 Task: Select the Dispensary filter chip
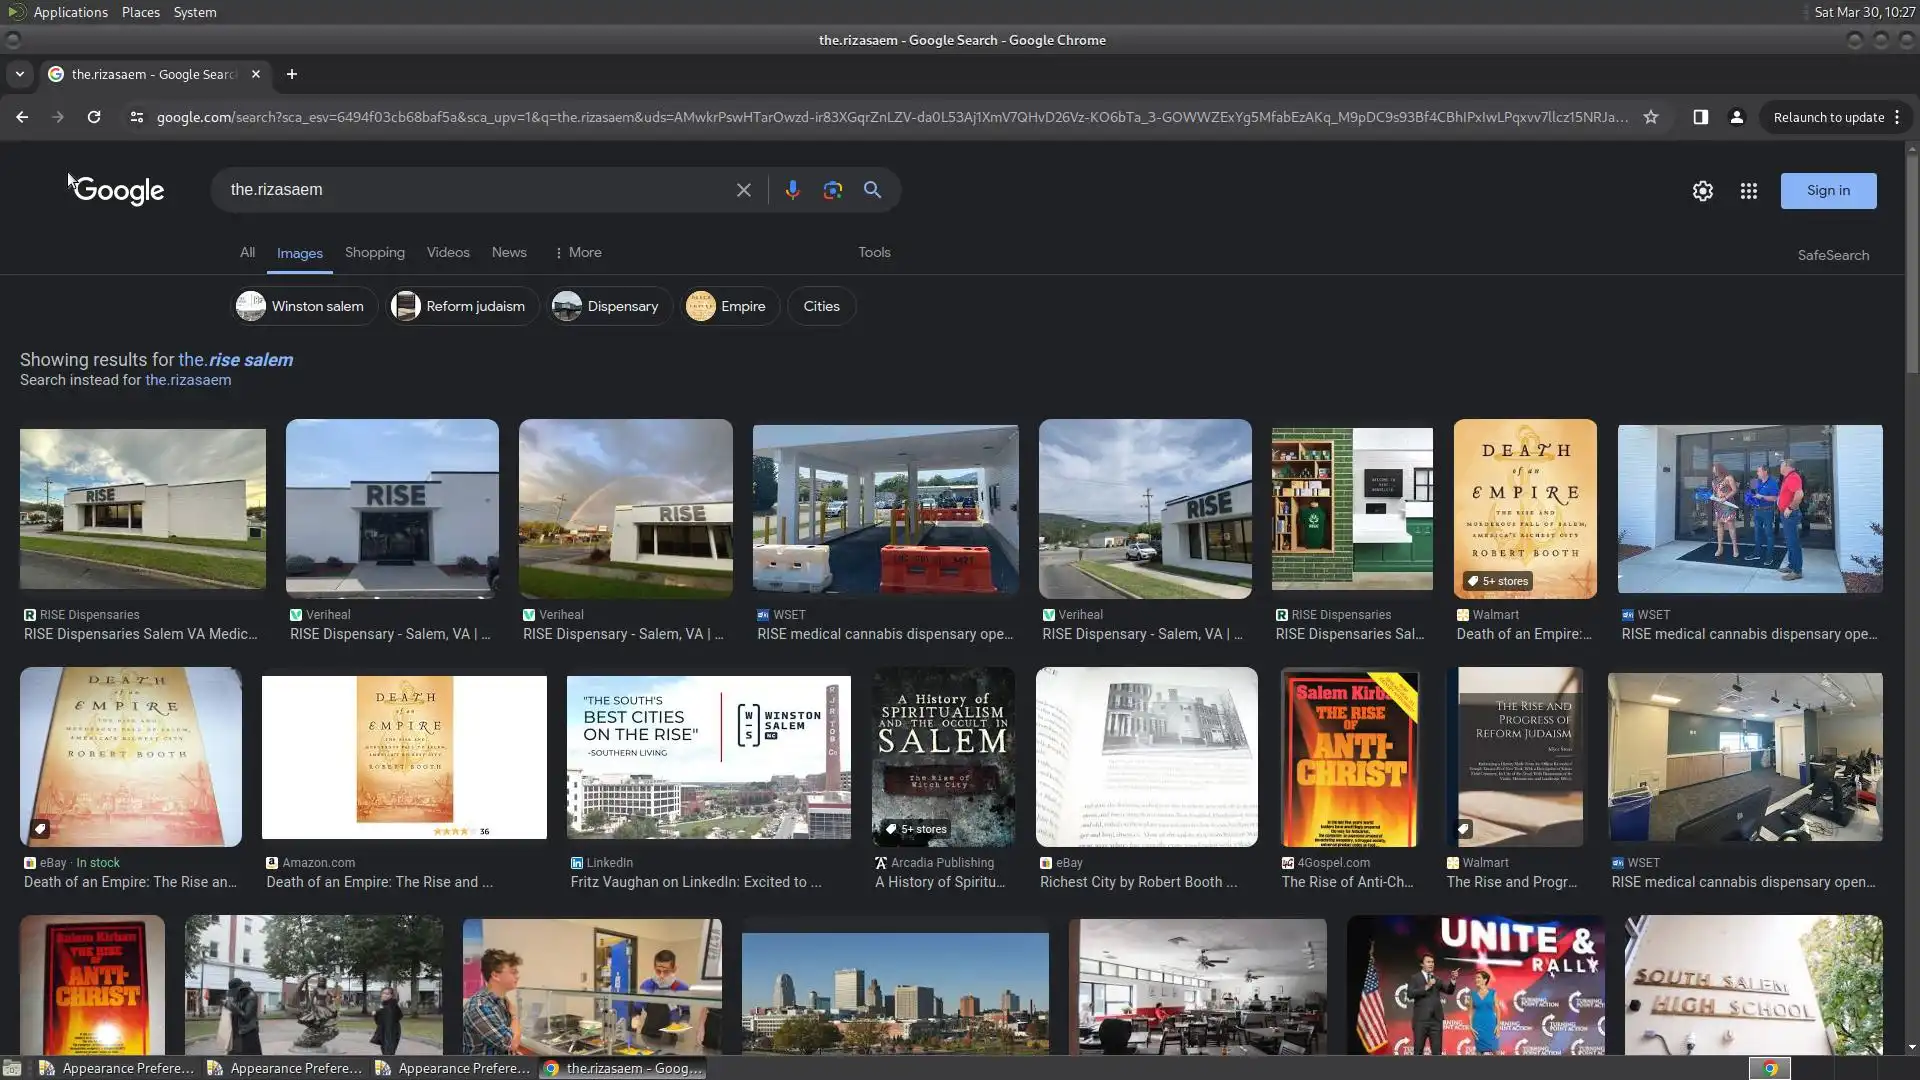pos(608,306)
